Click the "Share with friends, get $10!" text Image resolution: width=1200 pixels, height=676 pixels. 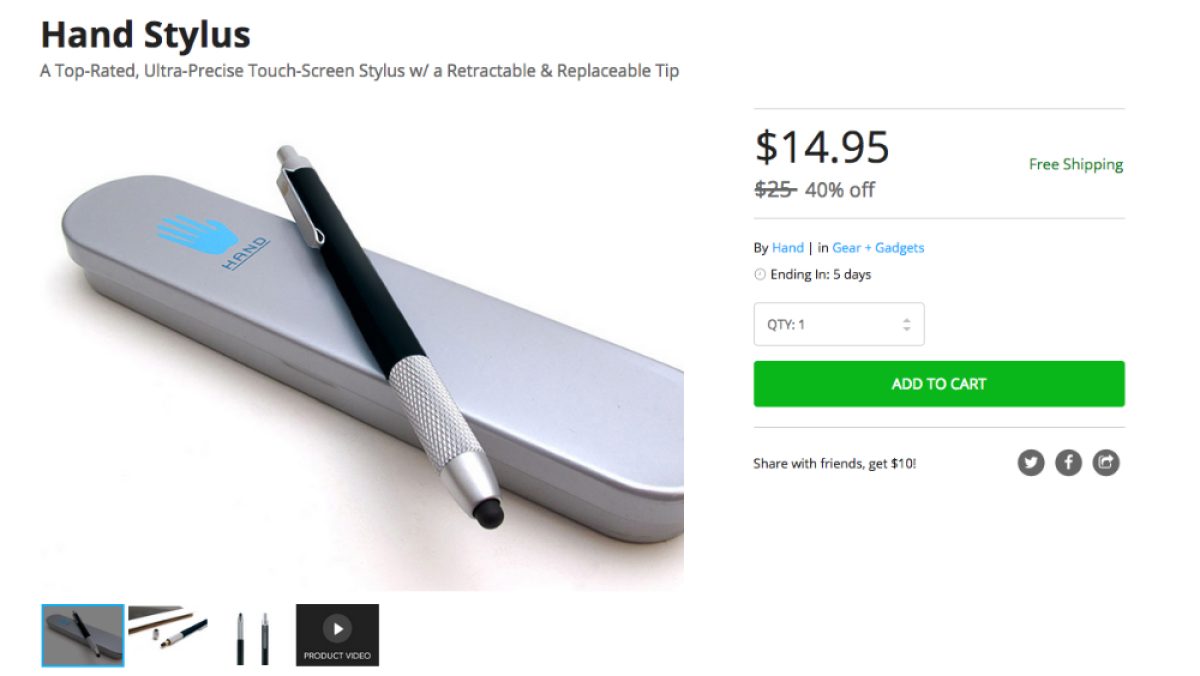tap(834, 464)
